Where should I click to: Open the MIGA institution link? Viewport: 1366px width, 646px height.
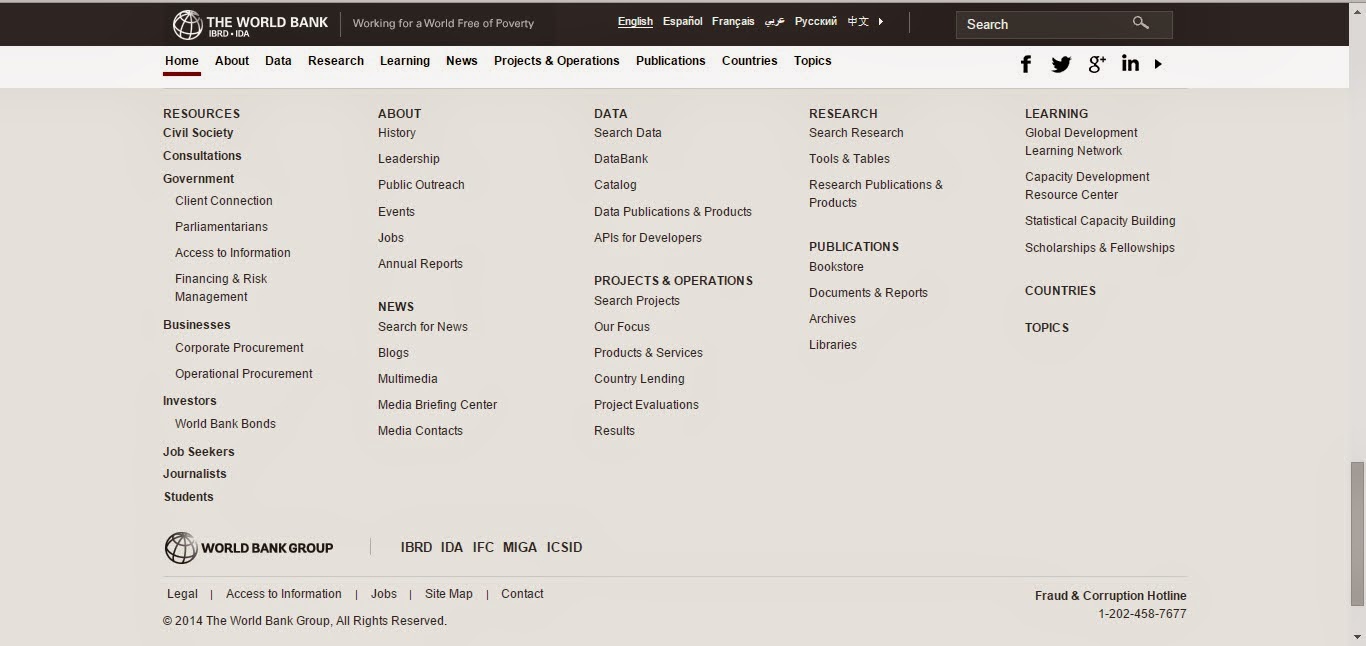point(520,548)
